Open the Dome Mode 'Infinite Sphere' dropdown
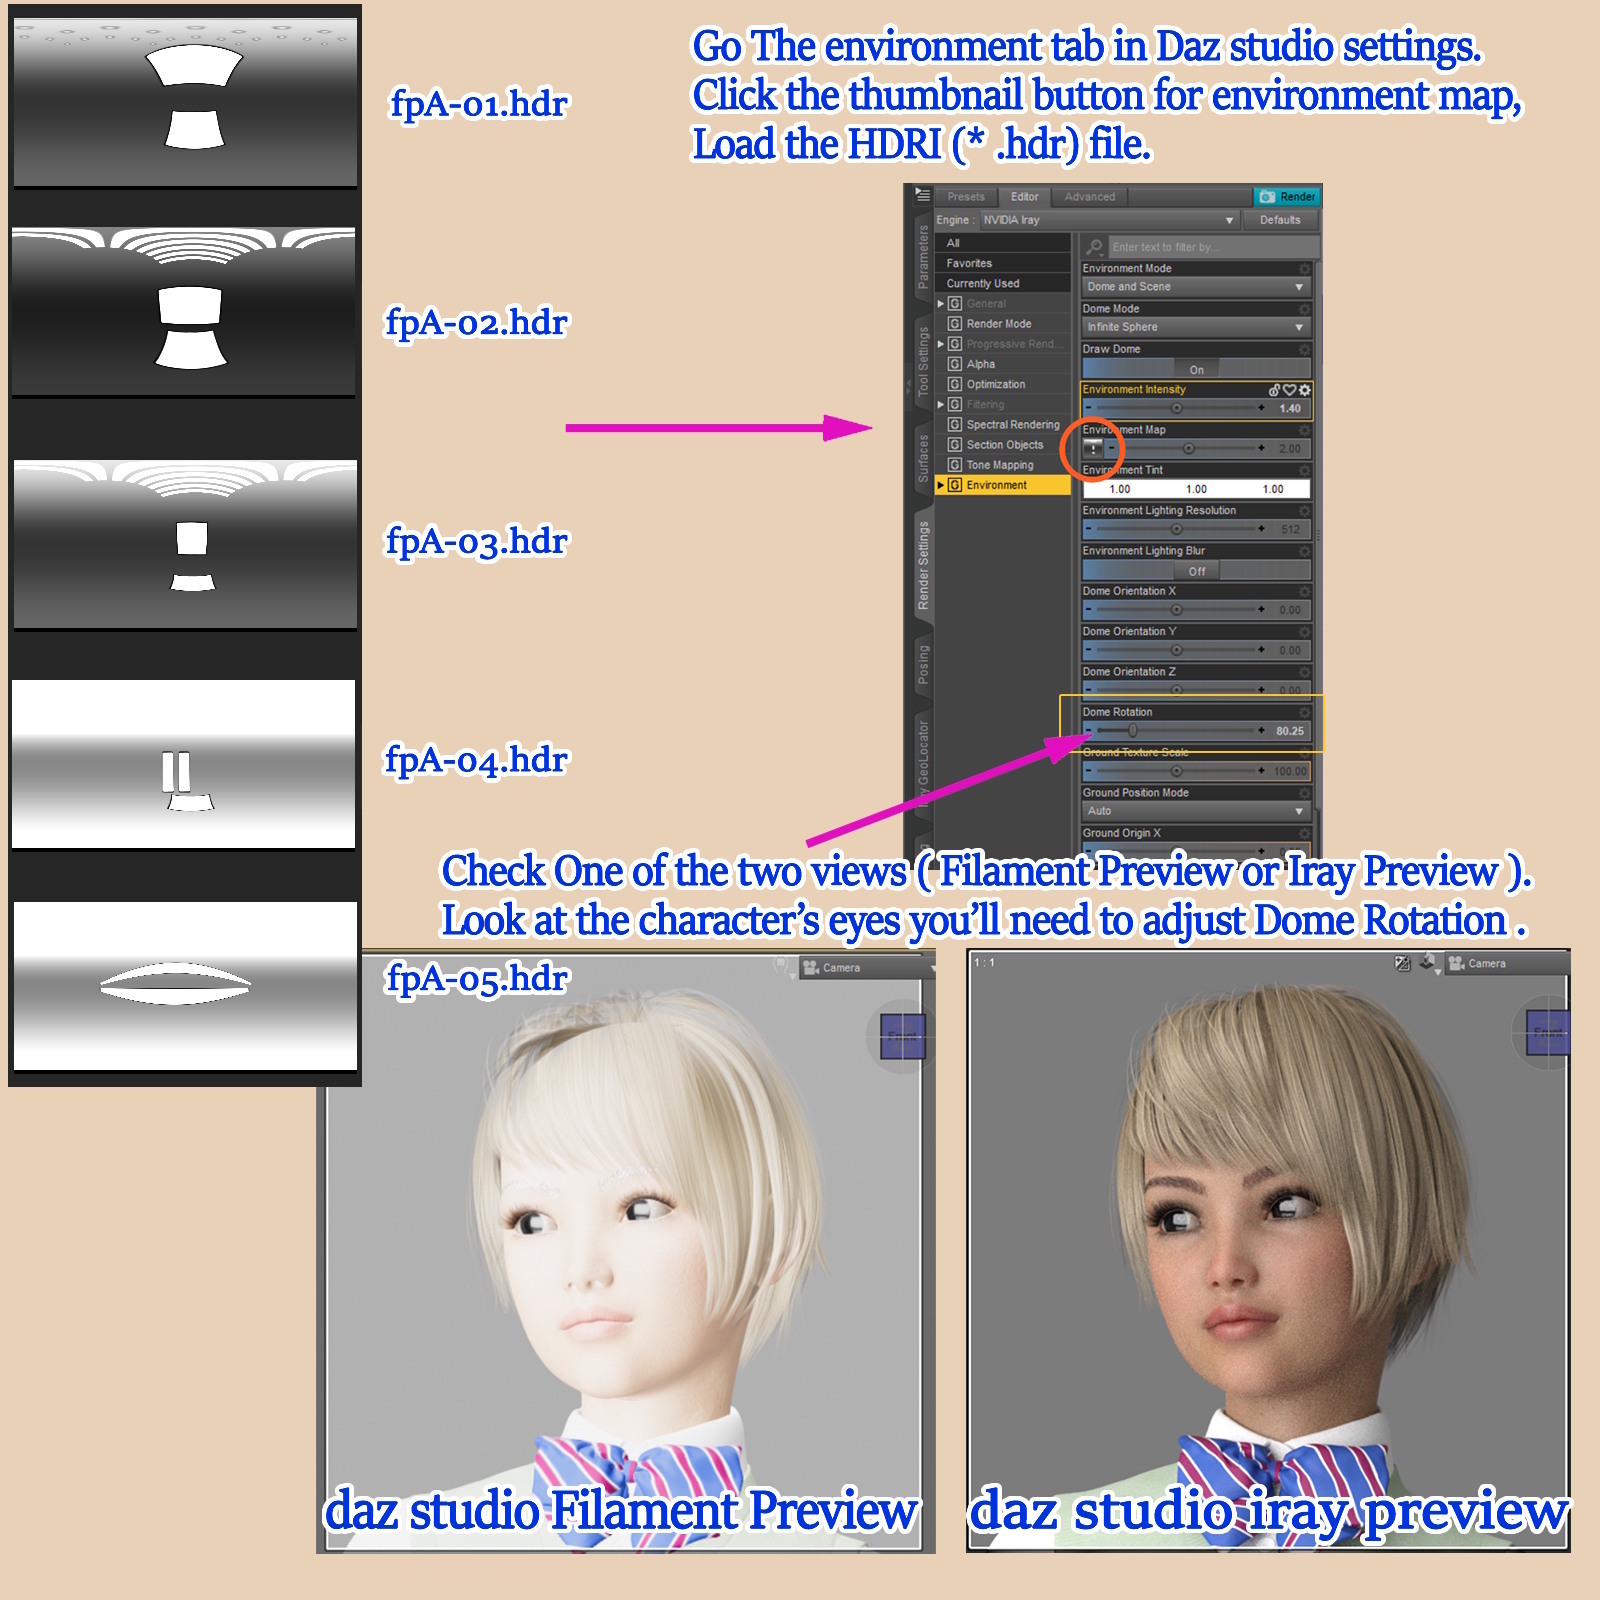1600x1600 pixels. tap(1196, 327)
